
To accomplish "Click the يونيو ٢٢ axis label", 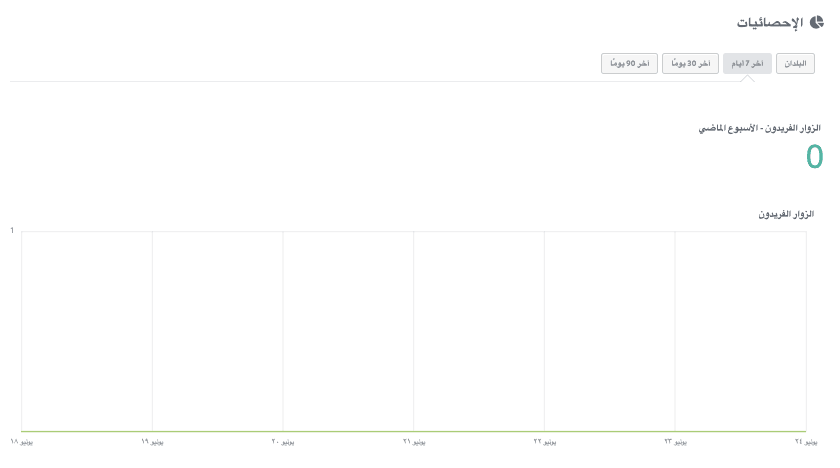I will pyautogui.click(x=545, y=442).
